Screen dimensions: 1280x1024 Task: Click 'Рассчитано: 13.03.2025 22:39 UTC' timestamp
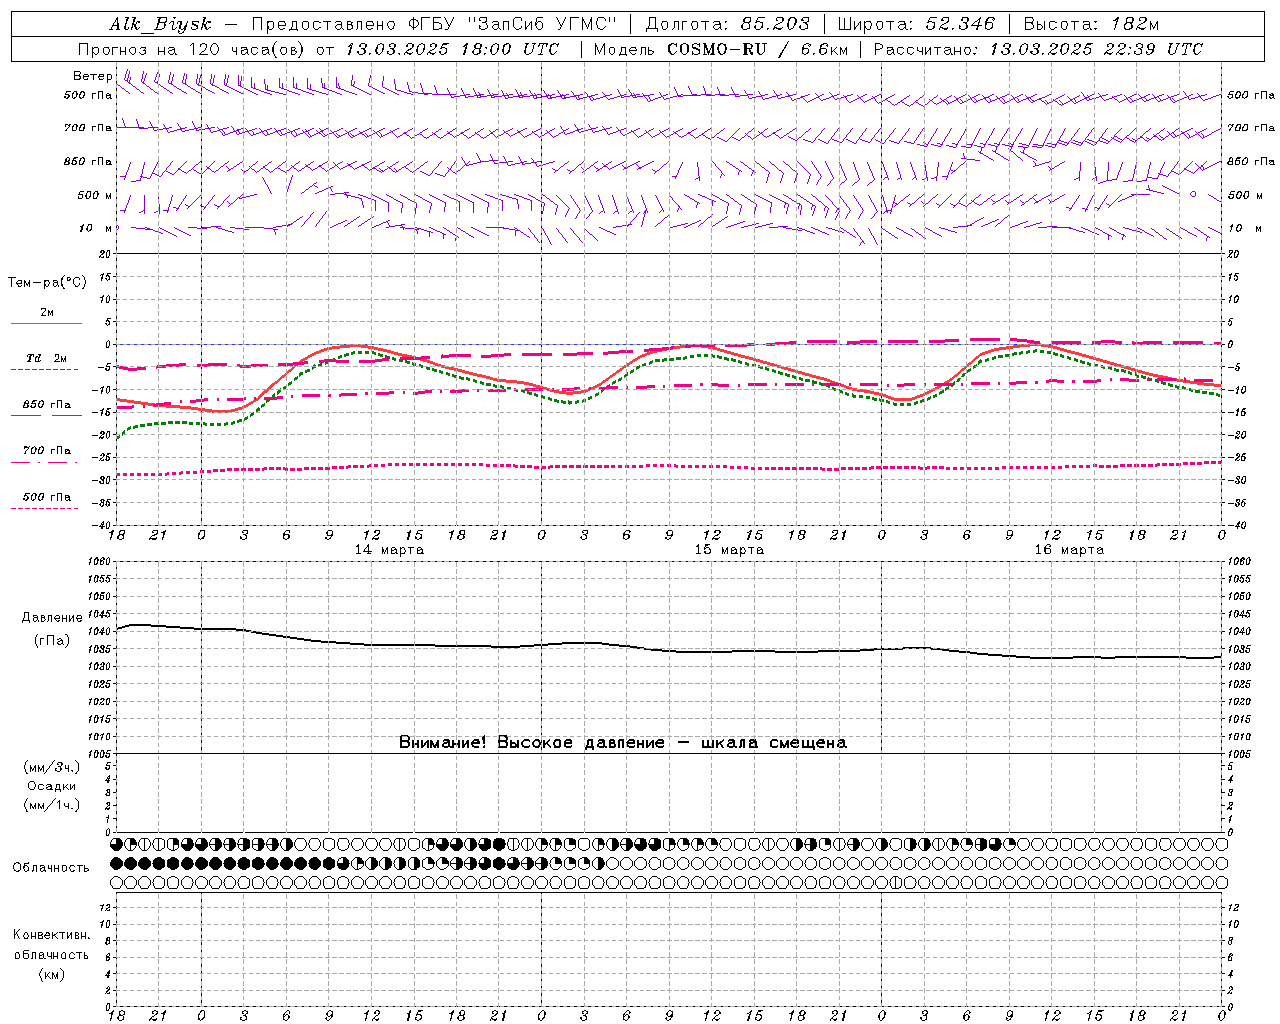(1037, 49)
